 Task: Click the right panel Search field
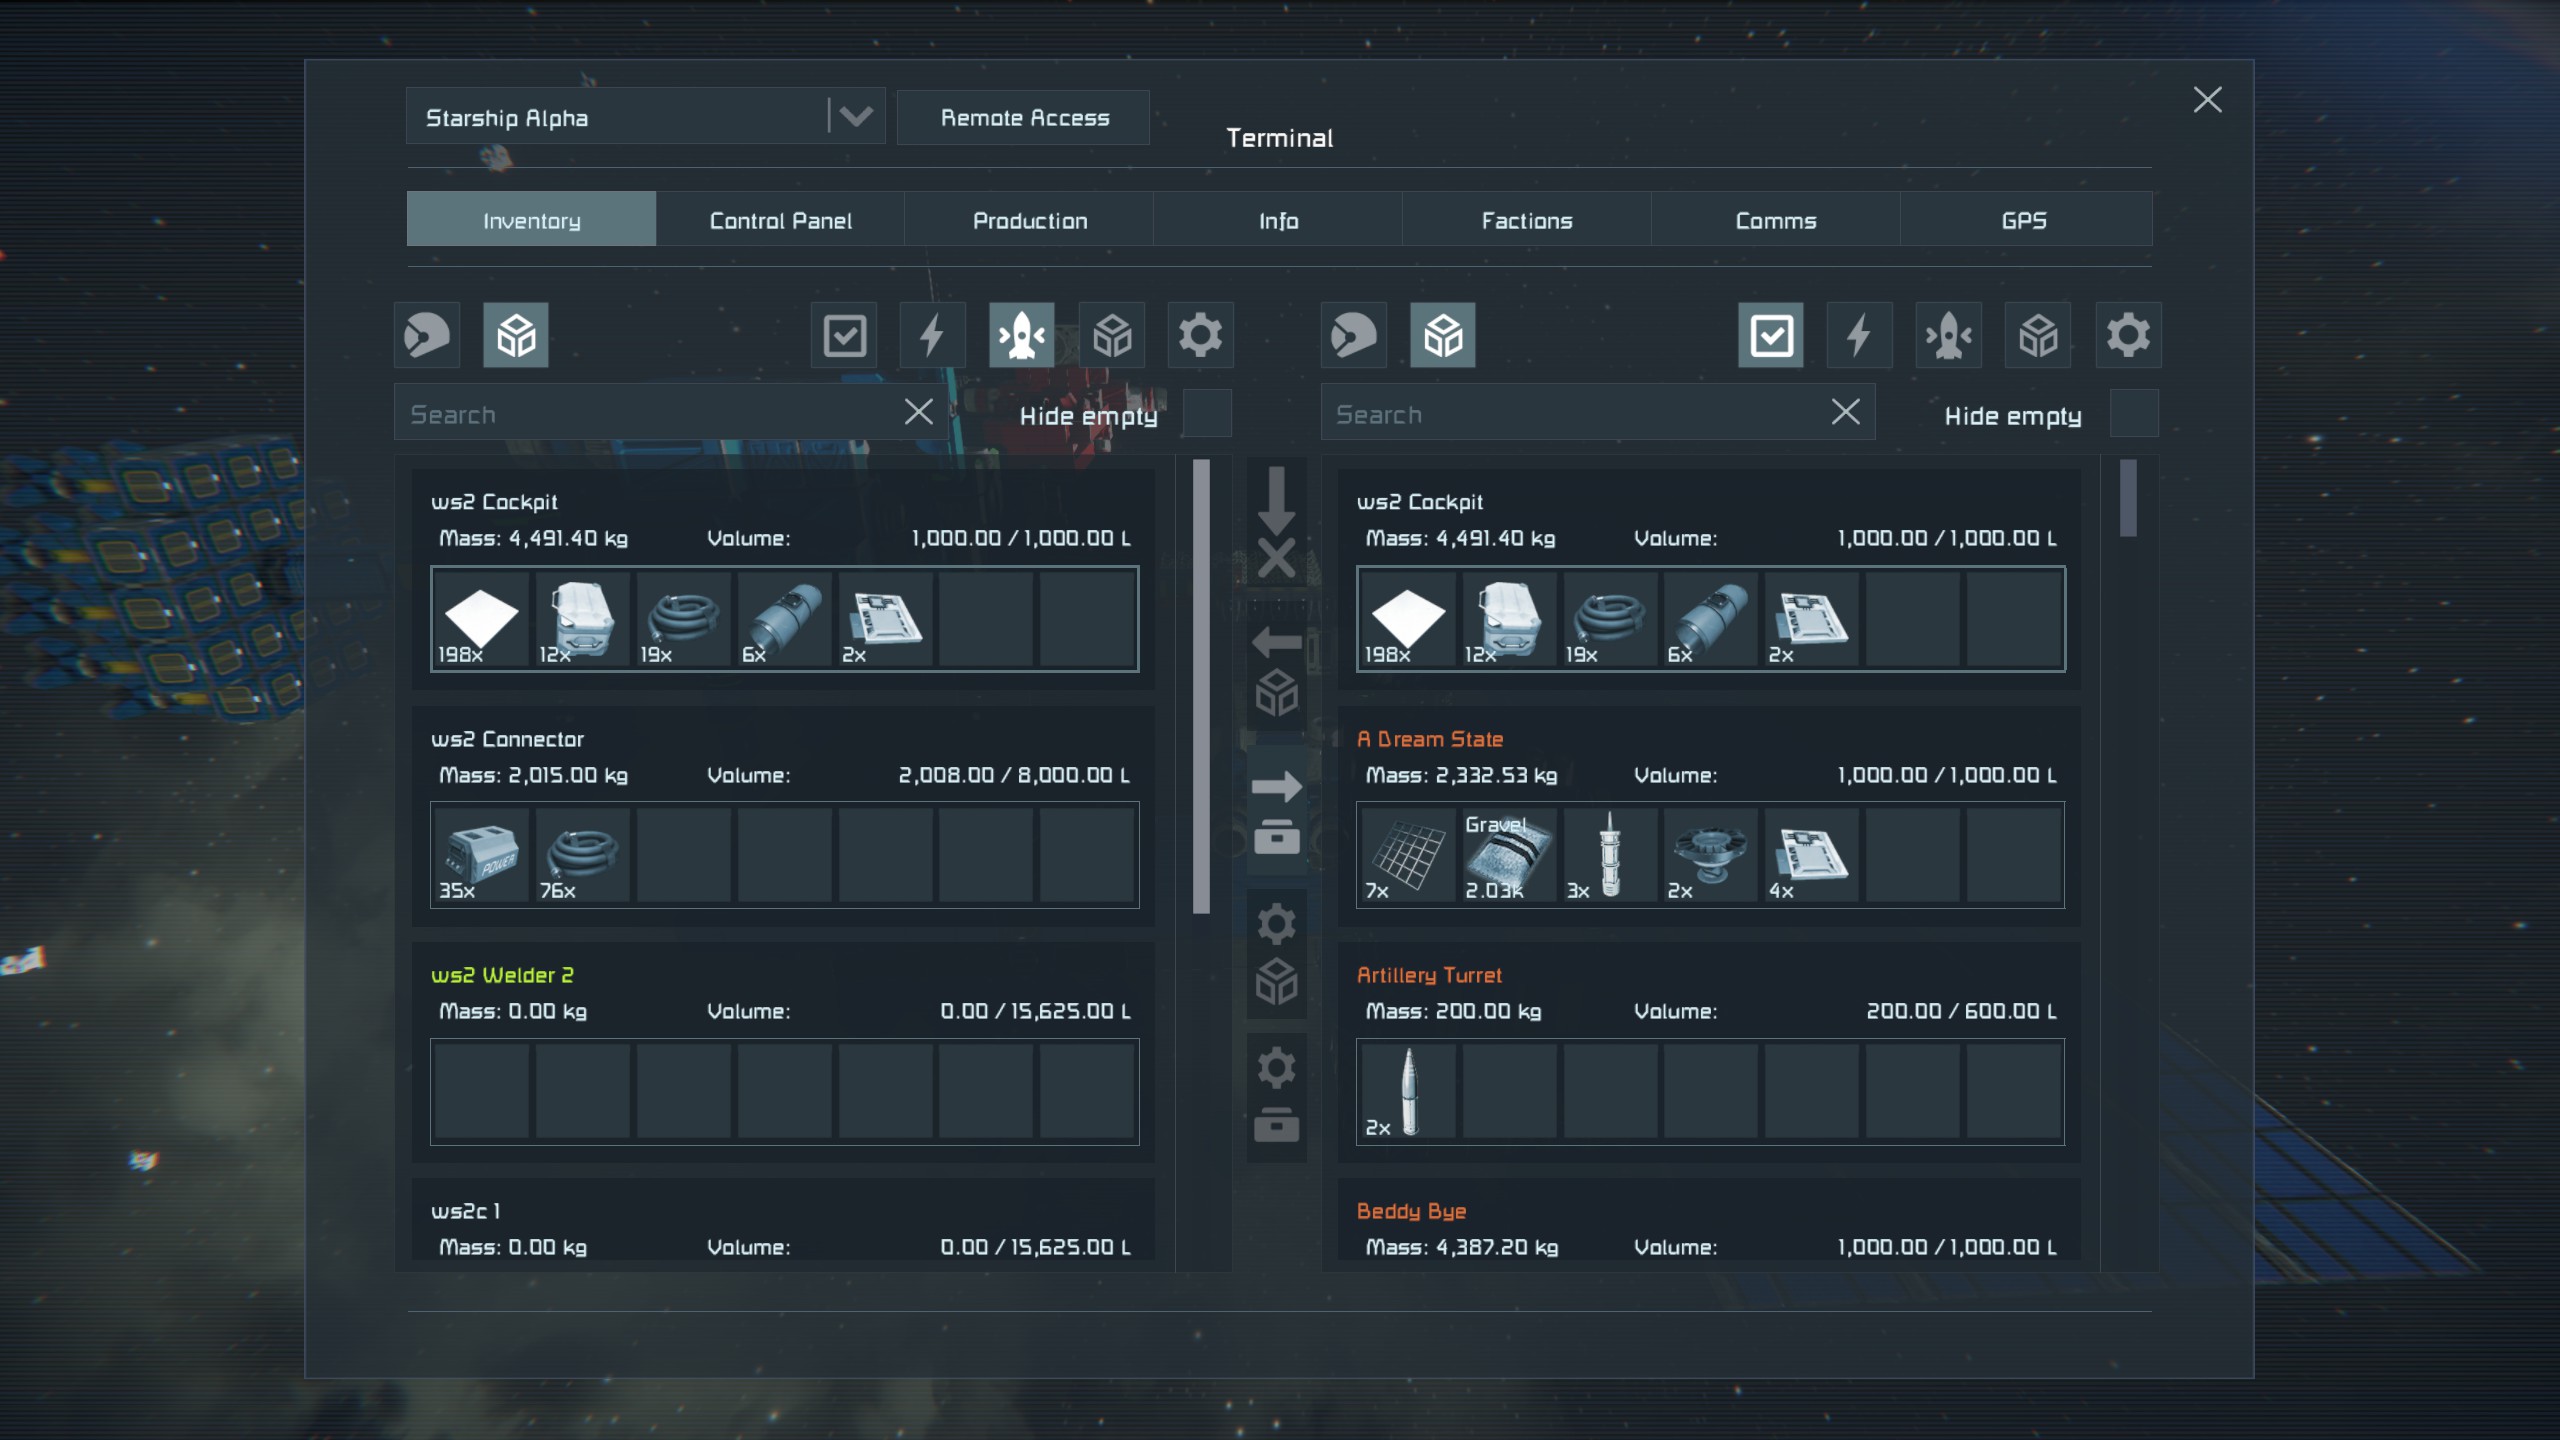pyautogui.click(x=1570, y=414)
